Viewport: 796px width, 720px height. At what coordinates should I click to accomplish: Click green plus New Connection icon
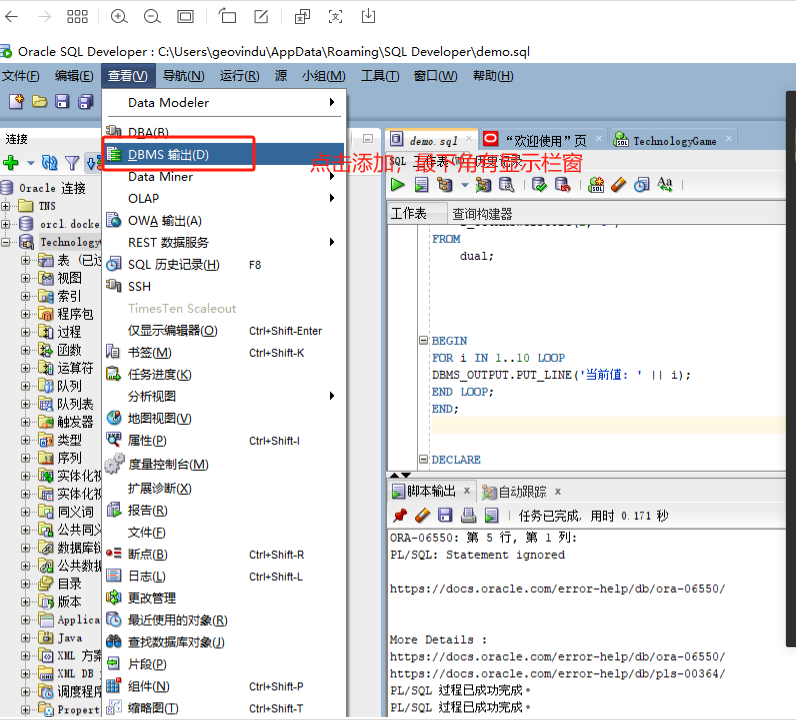pyautogui.click(x=11, y=163)
